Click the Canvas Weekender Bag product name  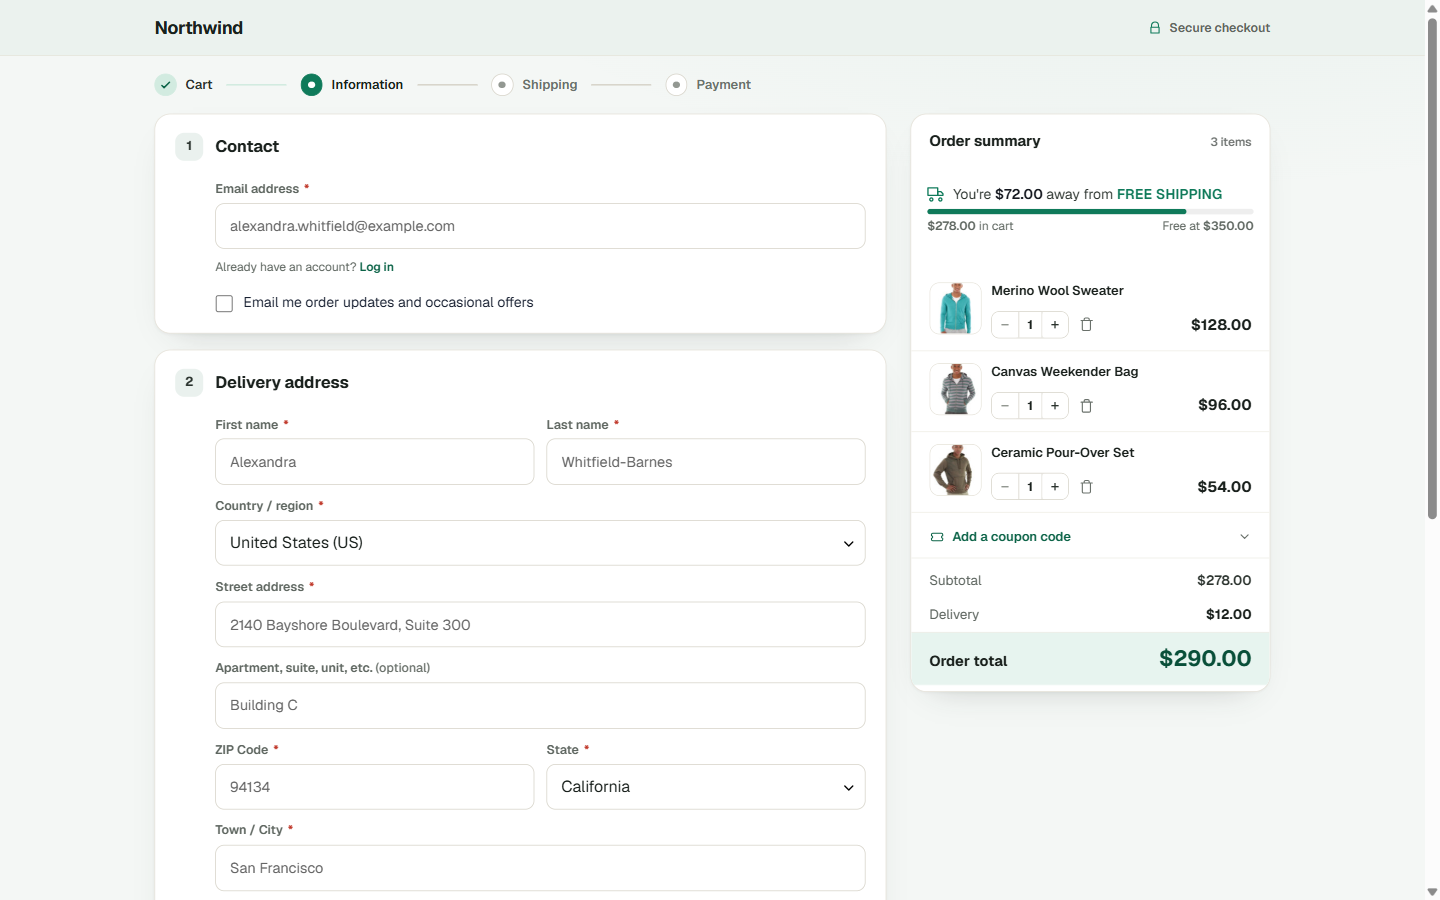click(x=1065, y=372)
